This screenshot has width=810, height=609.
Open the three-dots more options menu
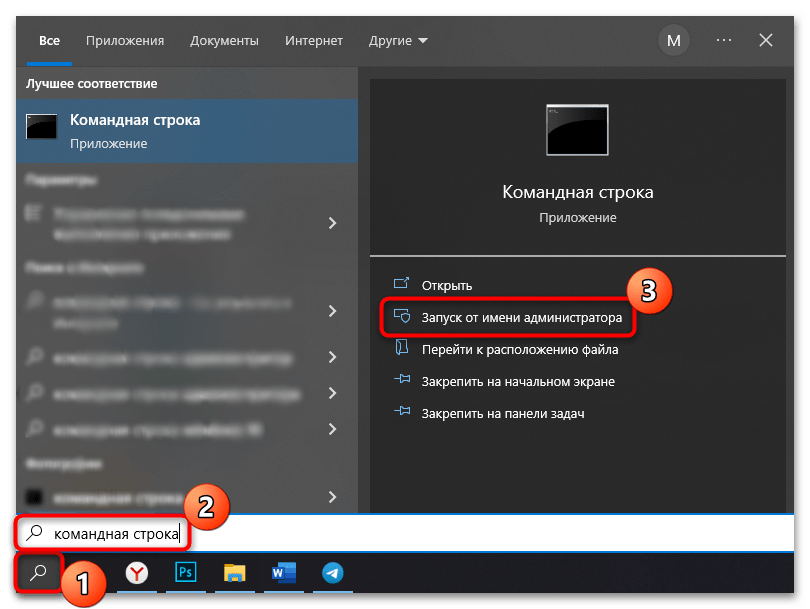(x=724, y=41)
